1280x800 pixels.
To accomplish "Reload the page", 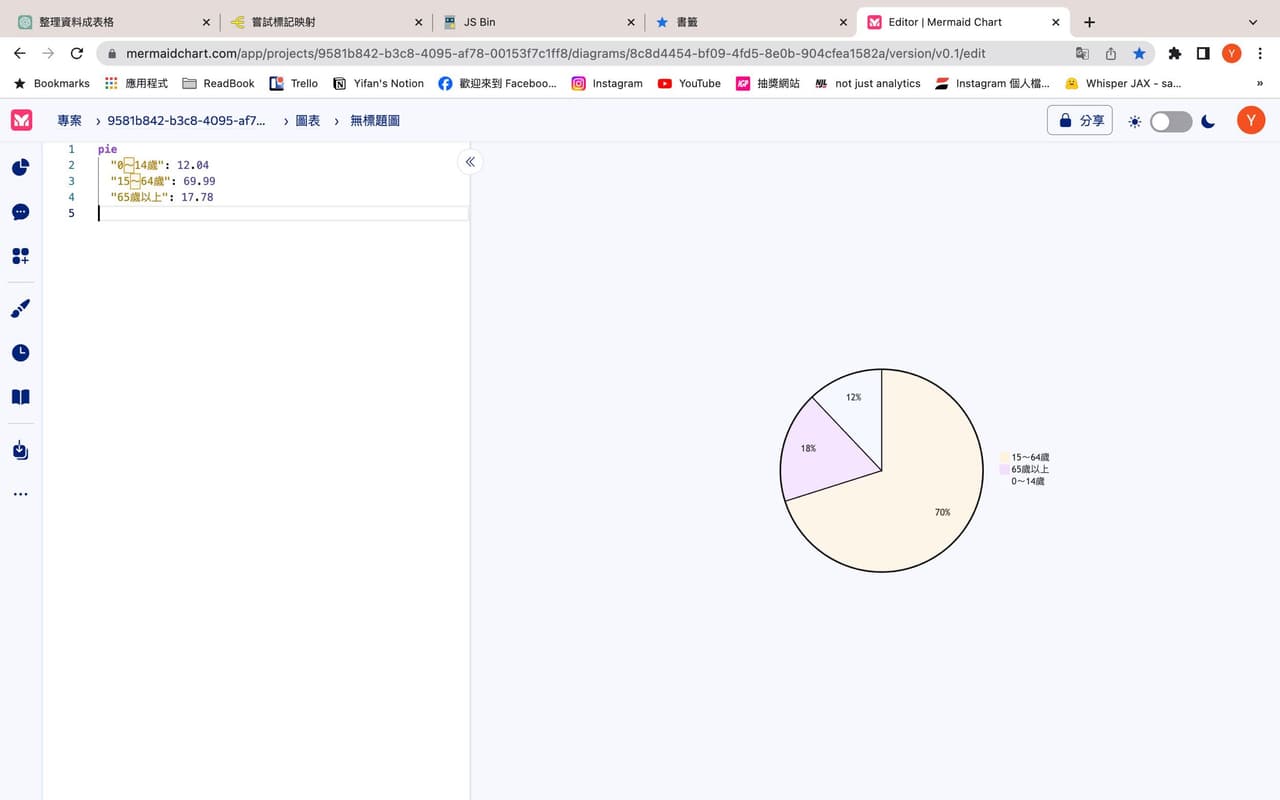I will tap(77, 53).
